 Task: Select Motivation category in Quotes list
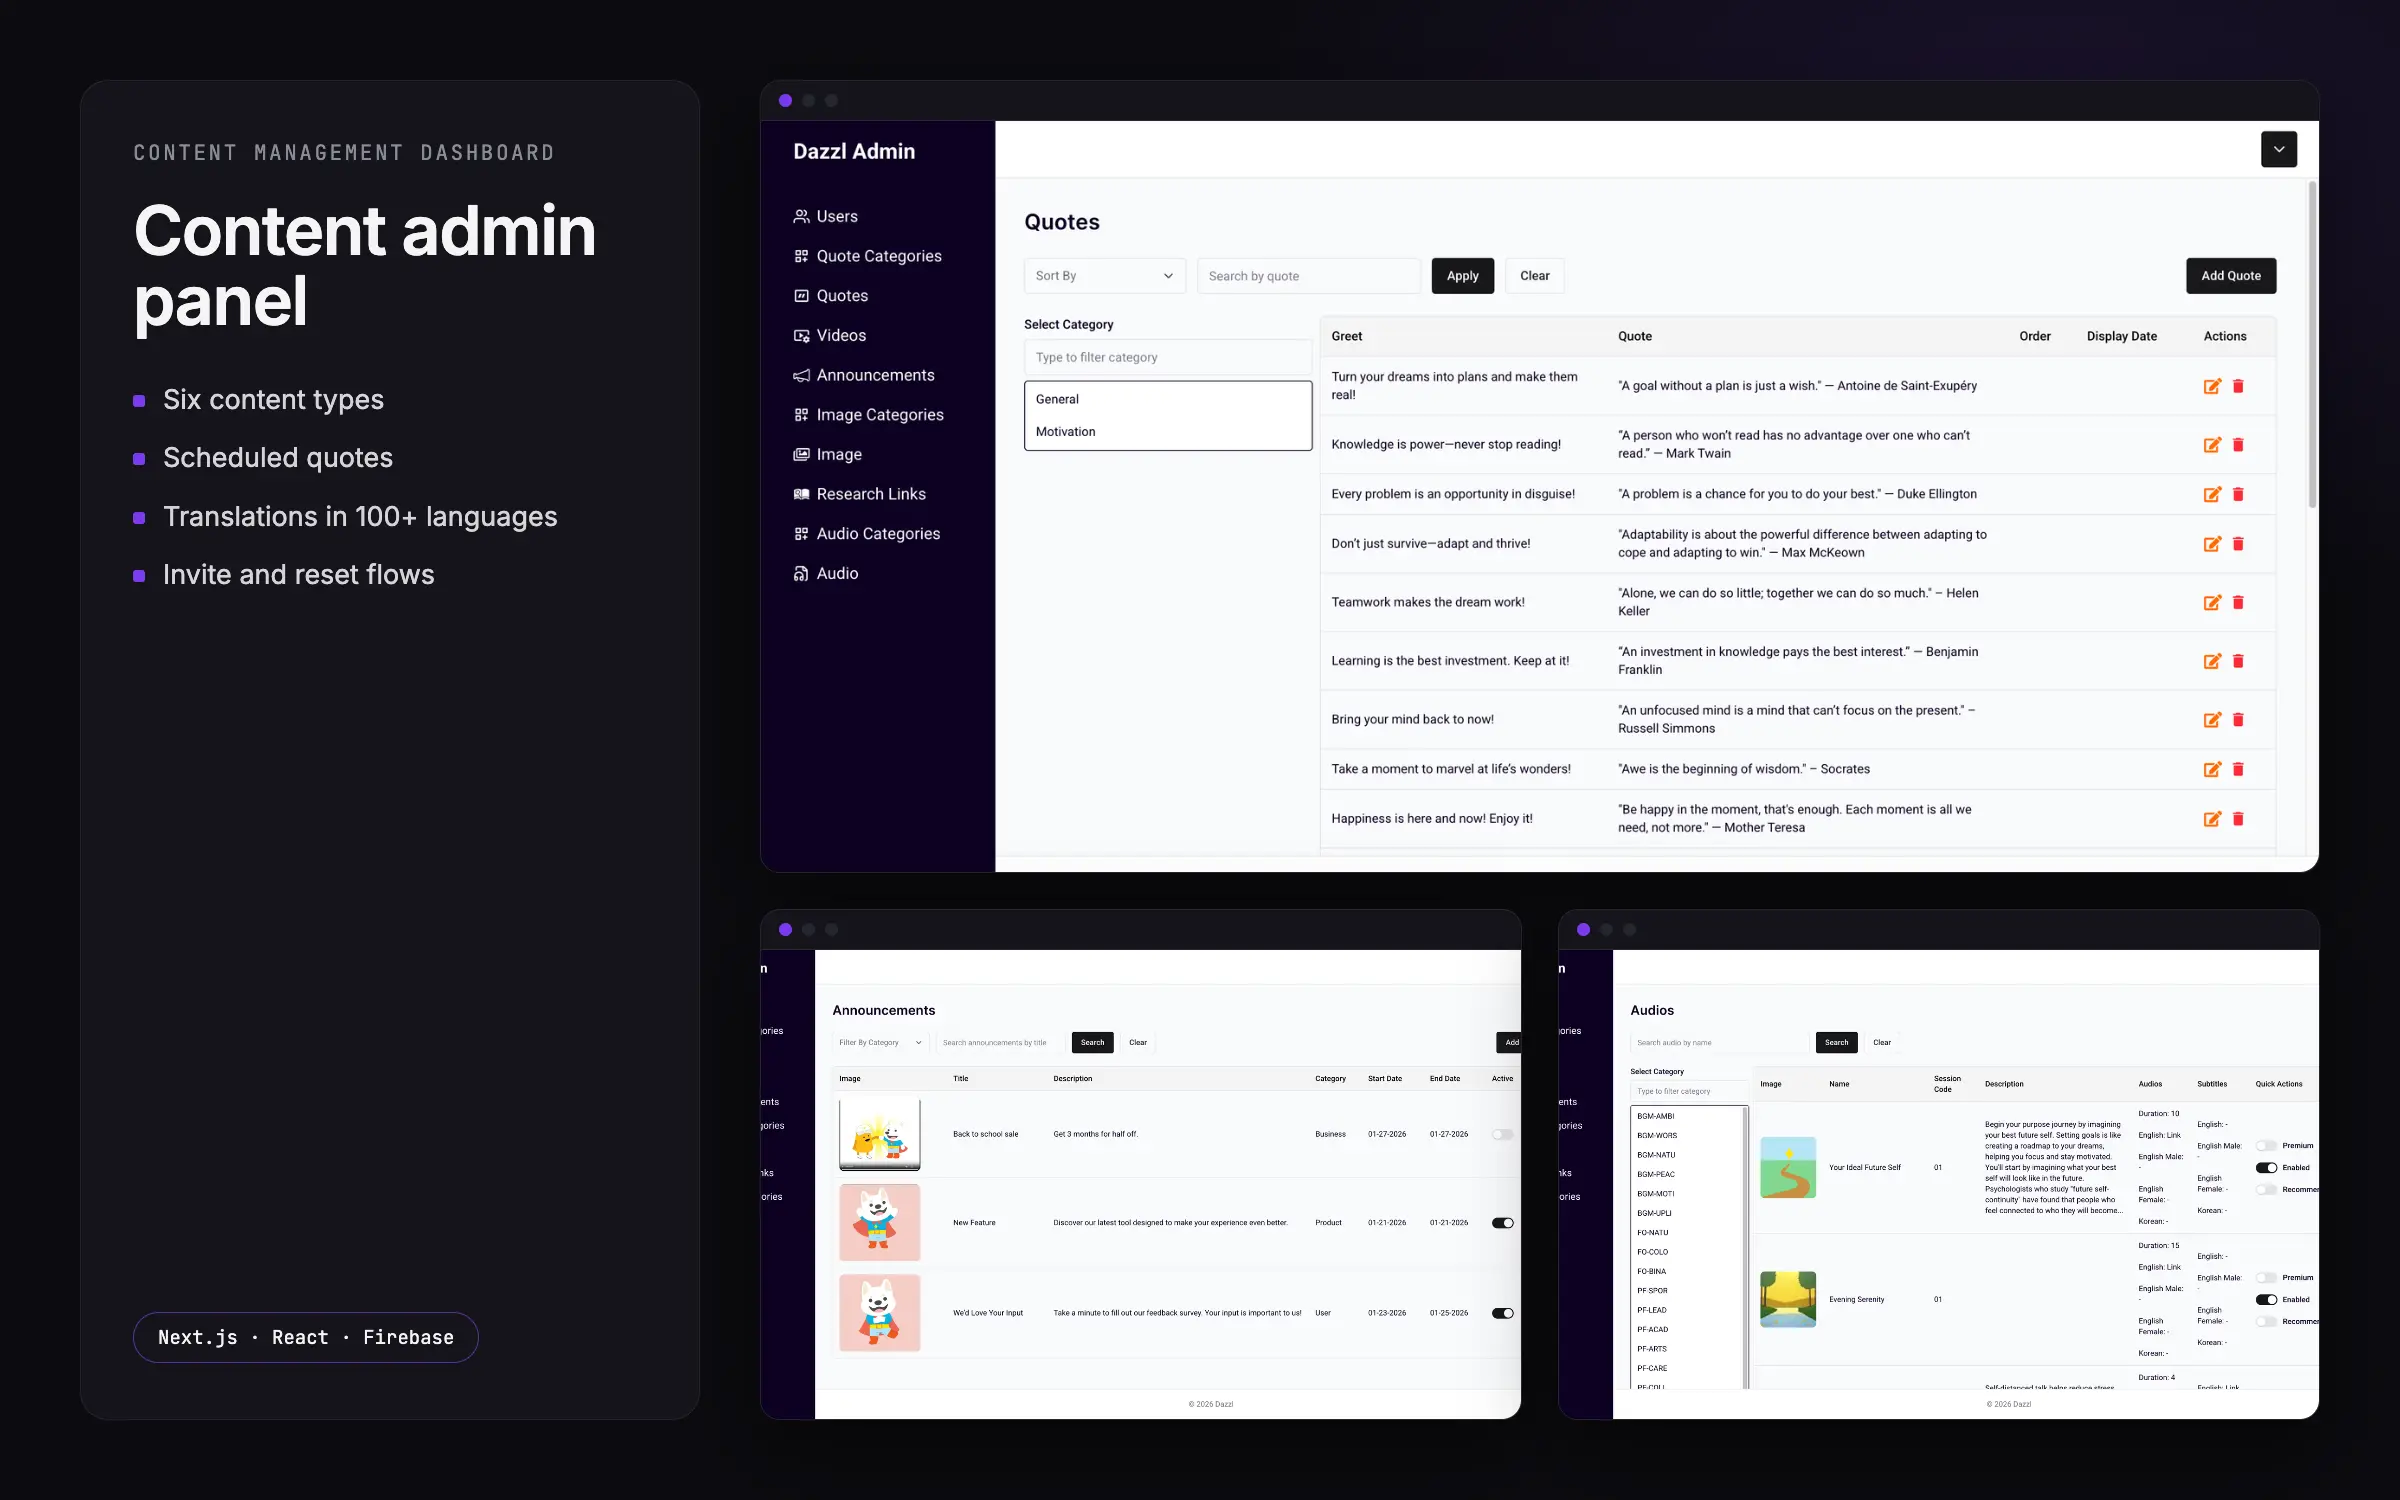(x=1167, y=432)
